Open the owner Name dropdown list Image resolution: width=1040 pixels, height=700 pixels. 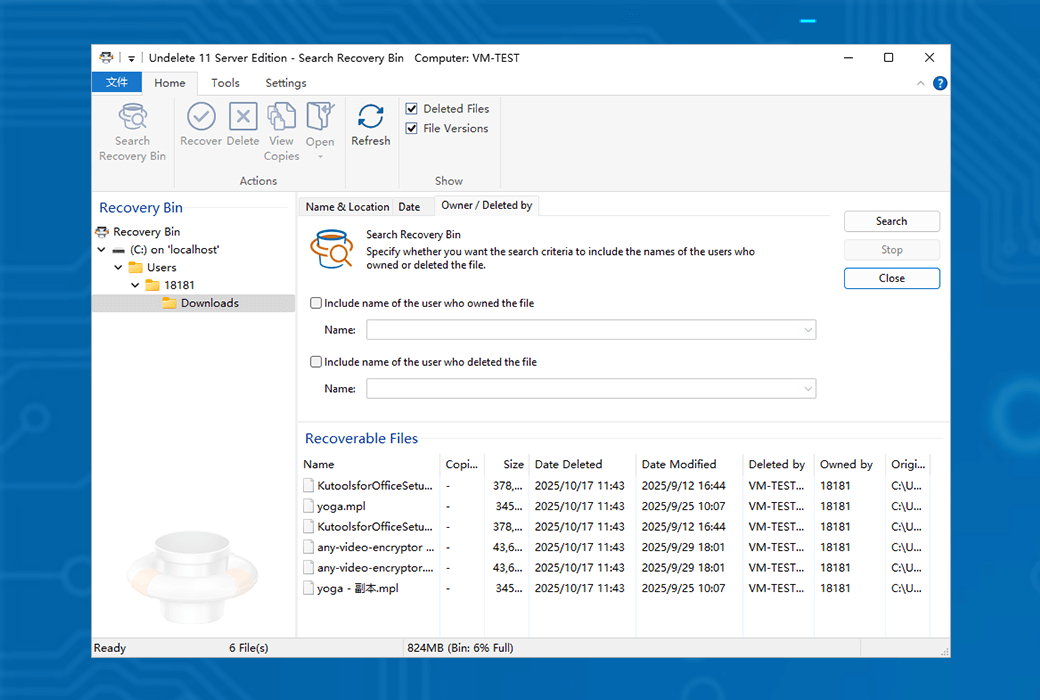(807, 330)
